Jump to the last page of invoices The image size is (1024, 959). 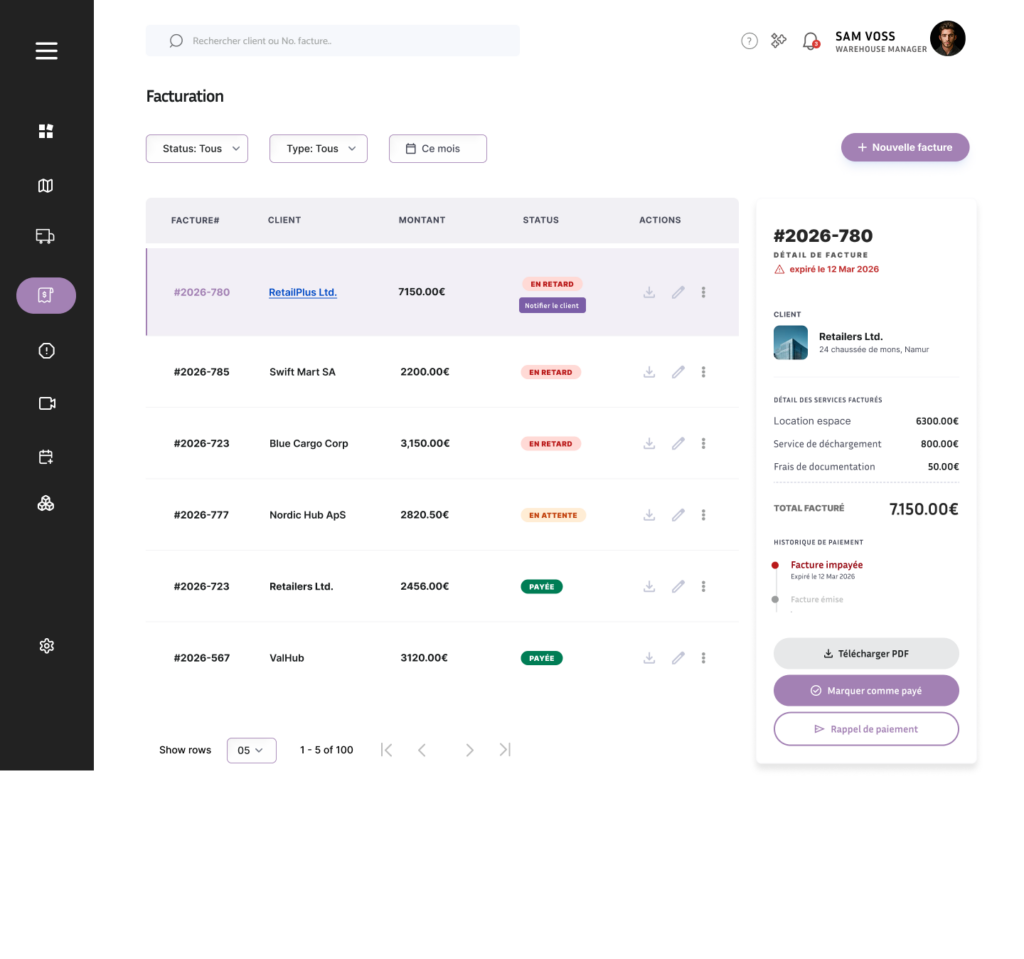pos(505,750)
